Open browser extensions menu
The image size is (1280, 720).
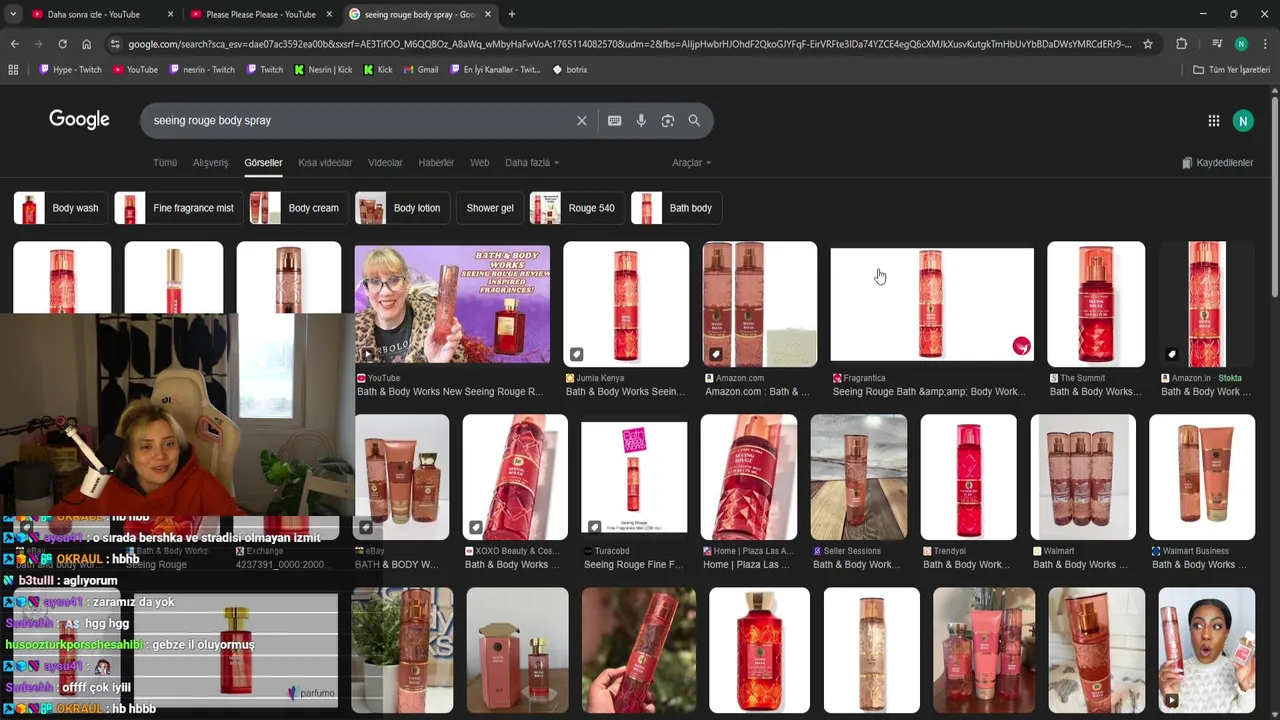tap(1181, 44)
